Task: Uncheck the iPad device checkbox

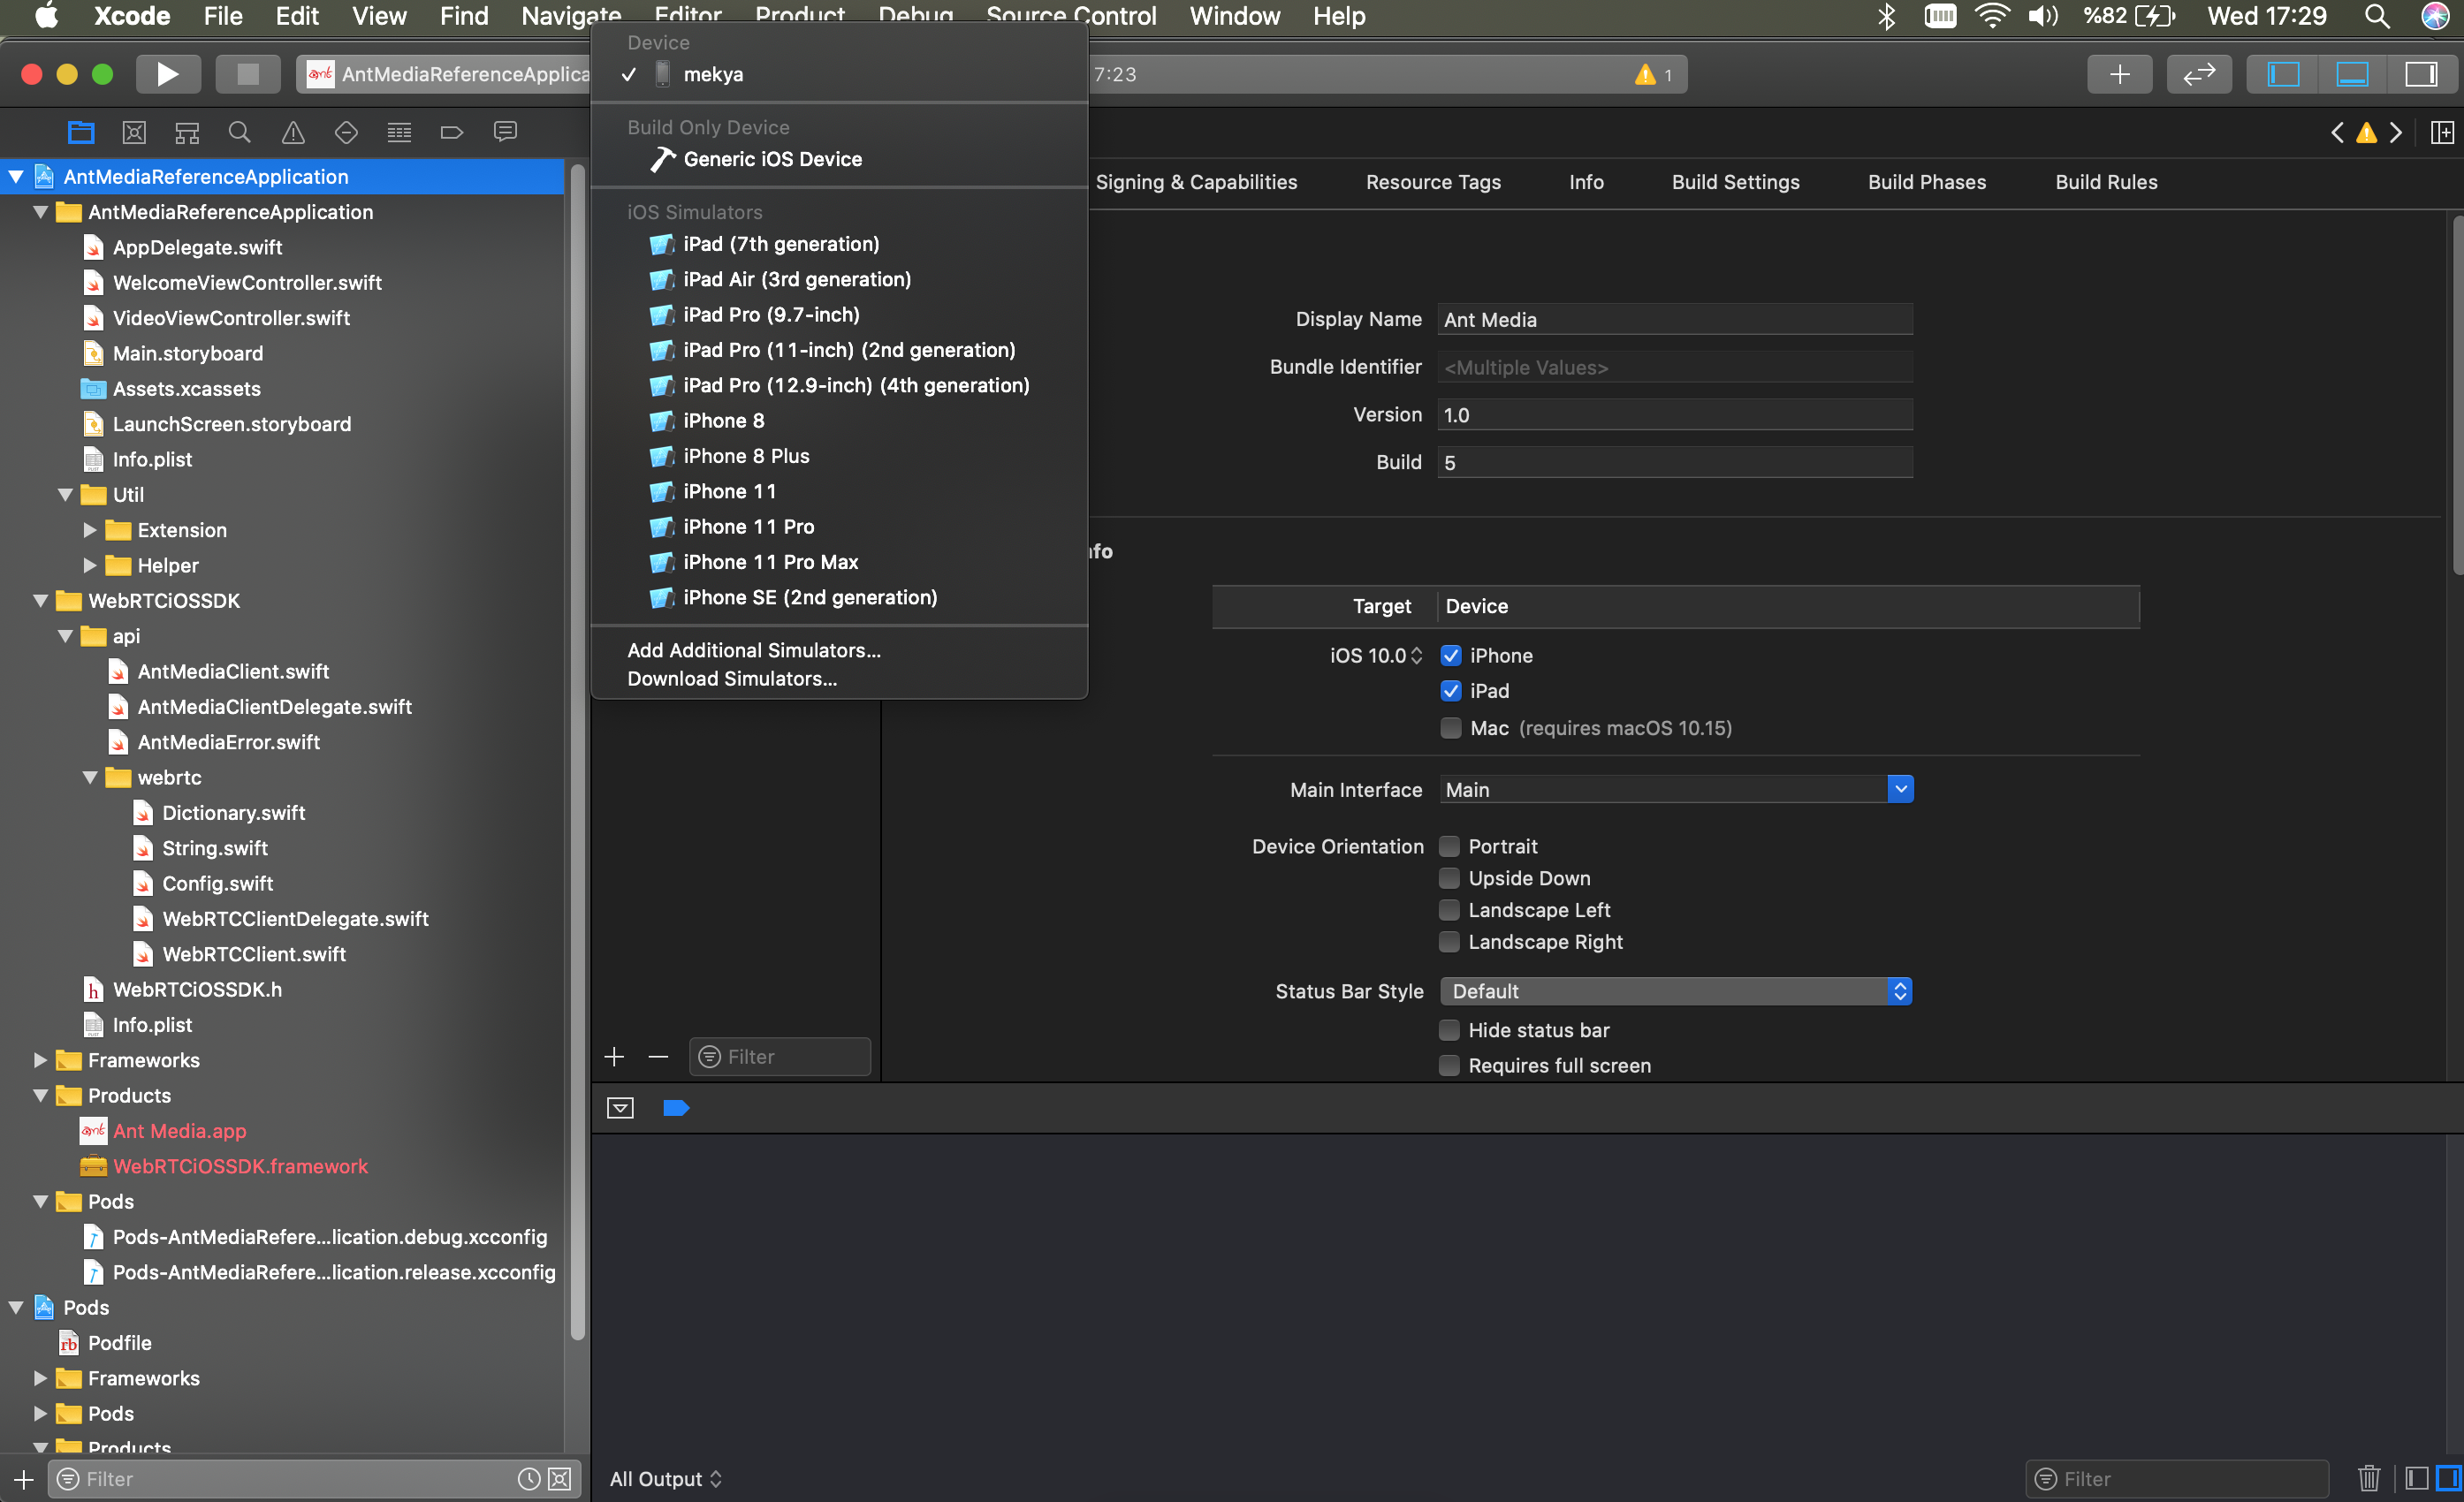Action: 1450,690
